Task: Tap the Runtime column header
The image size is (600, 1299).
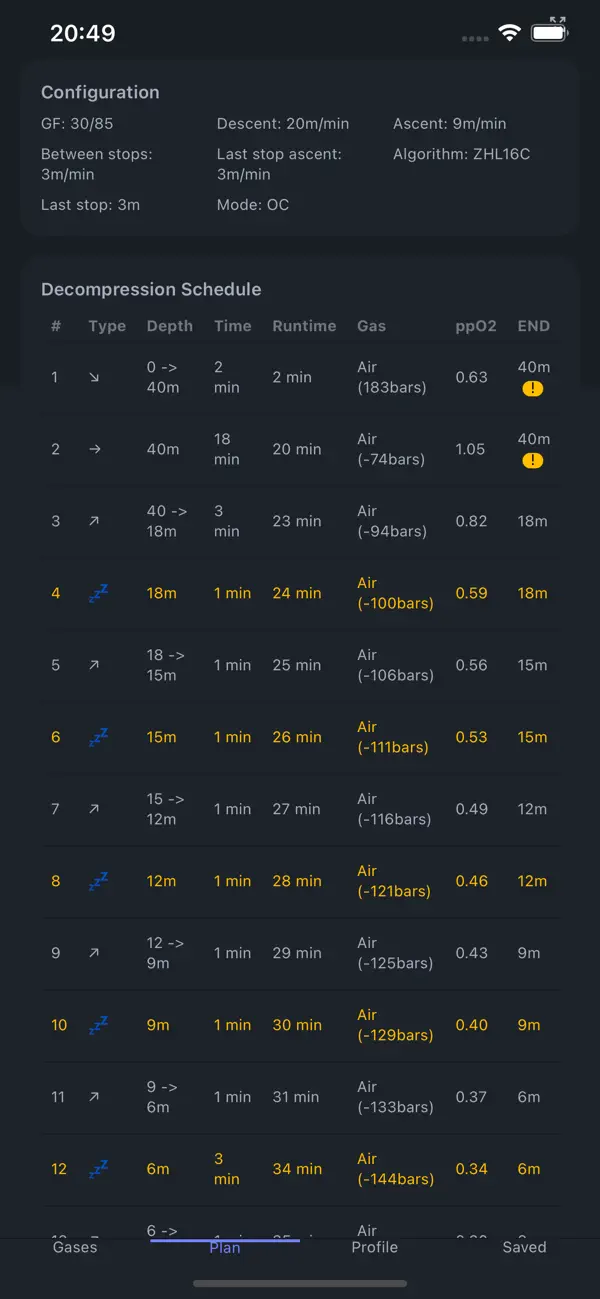Action: point(304,326)
